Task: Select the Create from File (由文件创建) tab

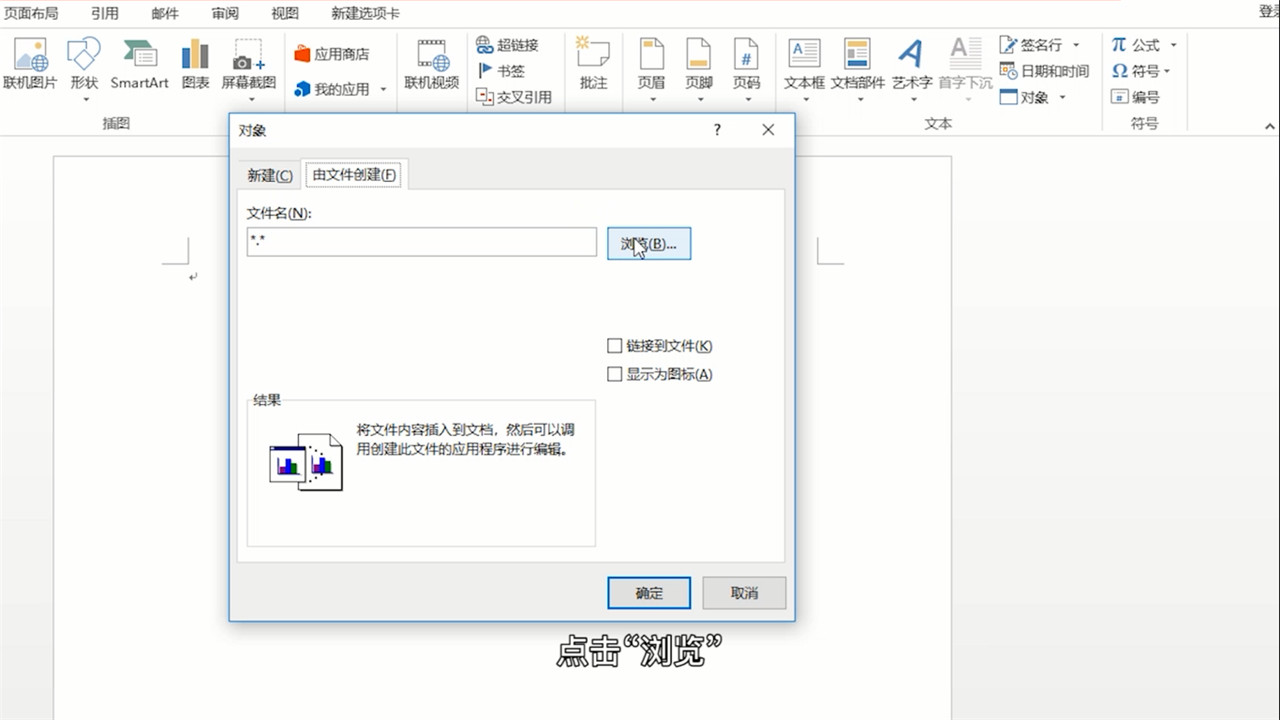Action: click(355, 174)
